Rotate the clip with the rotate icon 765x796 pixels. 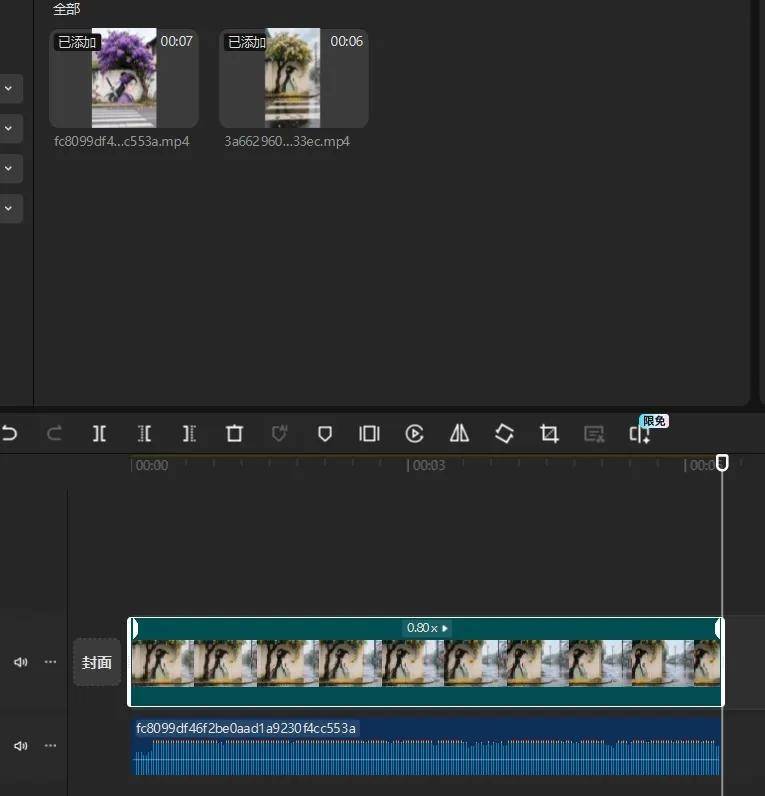pyautogui.click(x=504, y=433)
